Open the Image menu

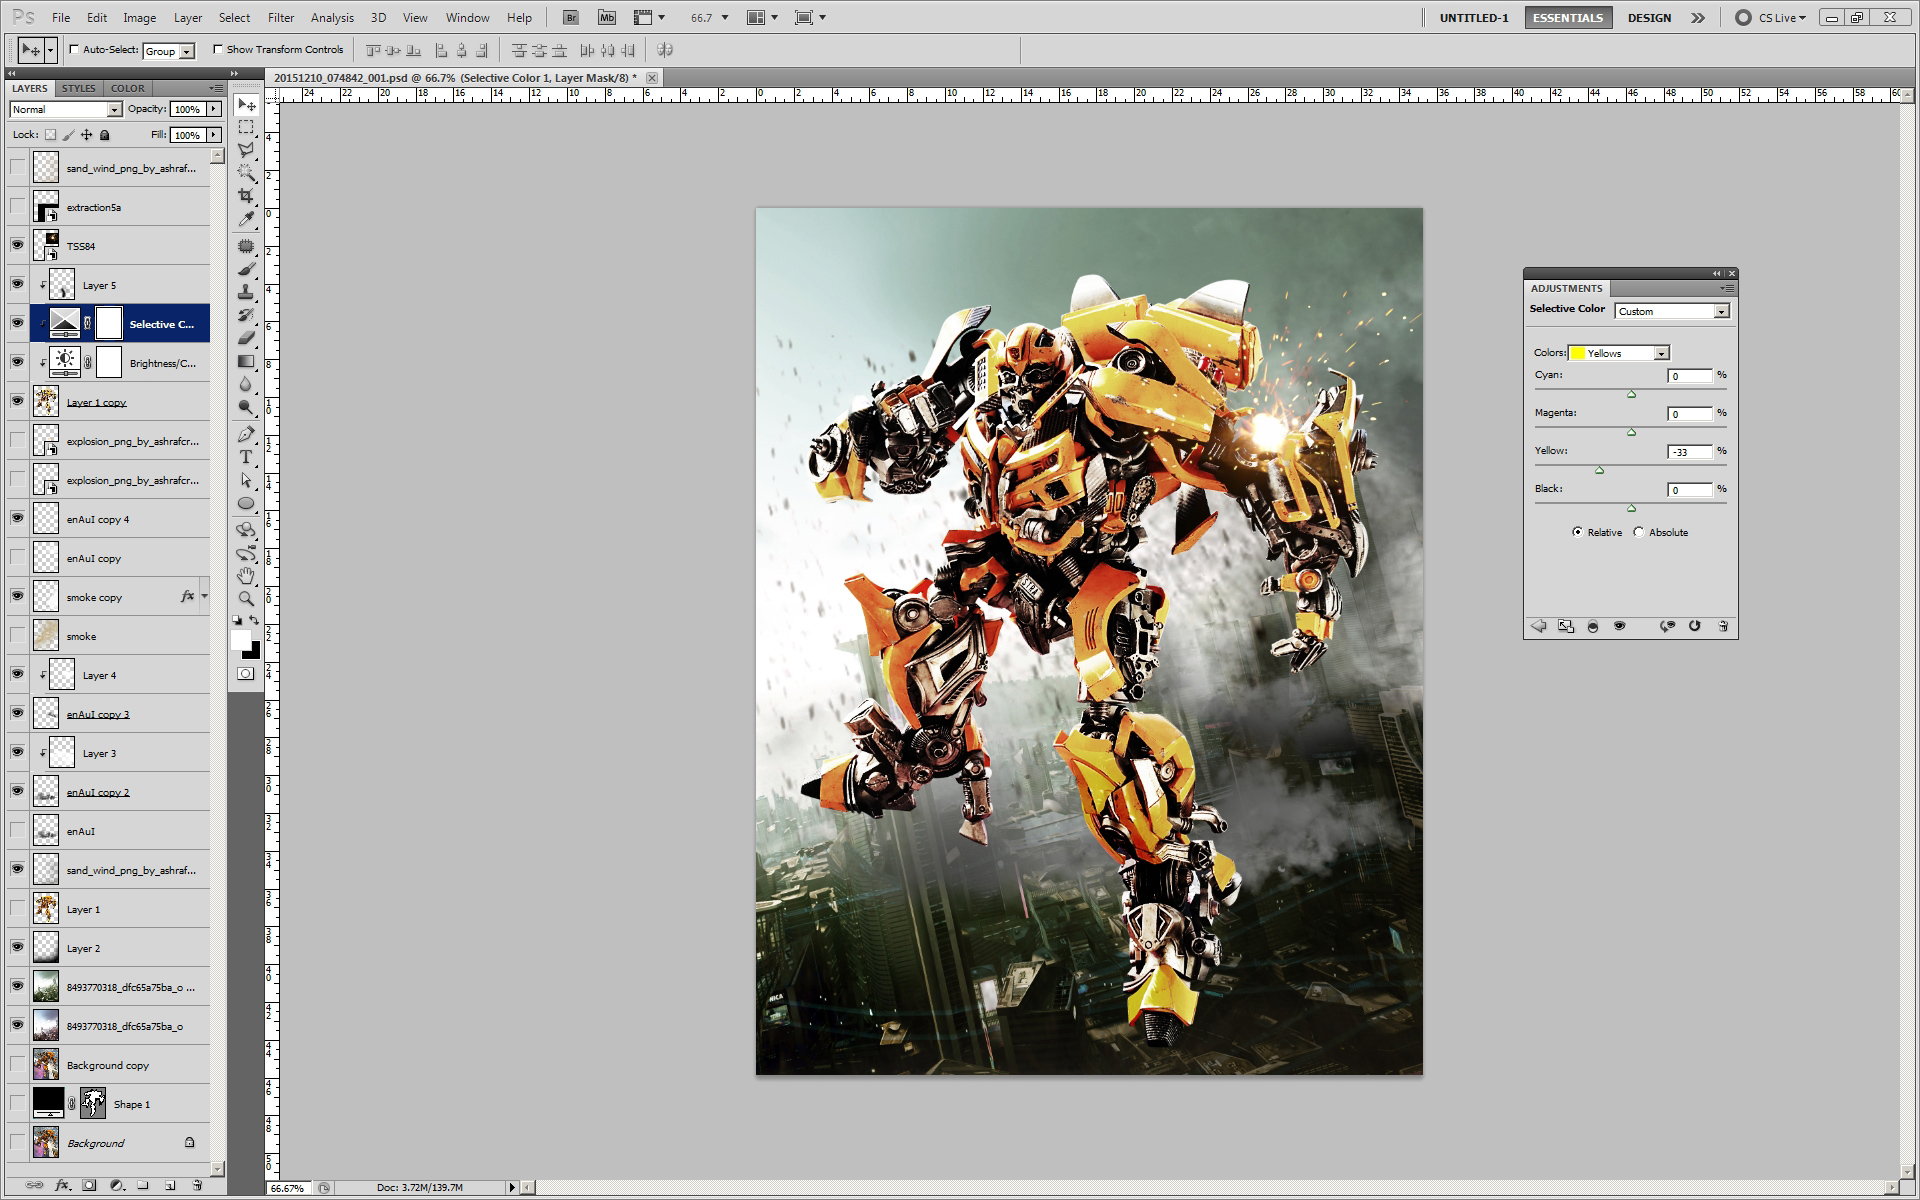click(139, 17)
